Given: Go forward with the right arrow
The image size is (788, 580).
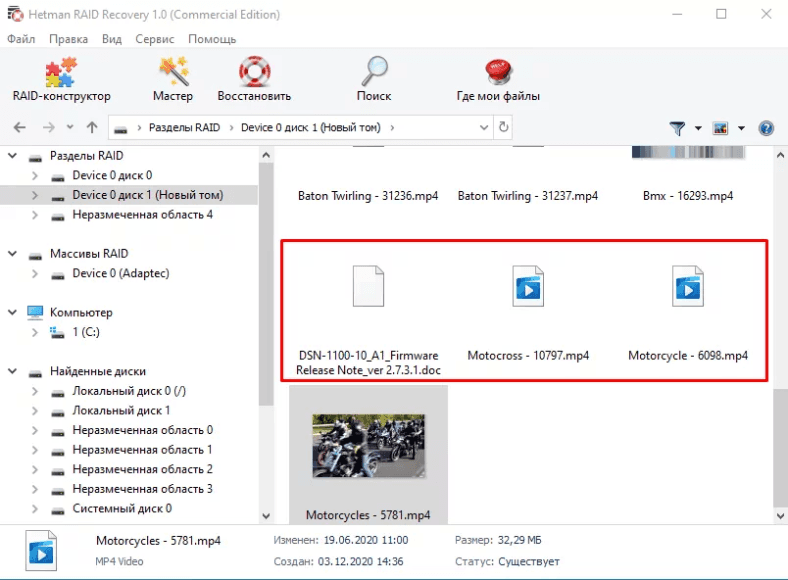Looking at the screenshot, I should pyautogui.click(x=48, y=128).
